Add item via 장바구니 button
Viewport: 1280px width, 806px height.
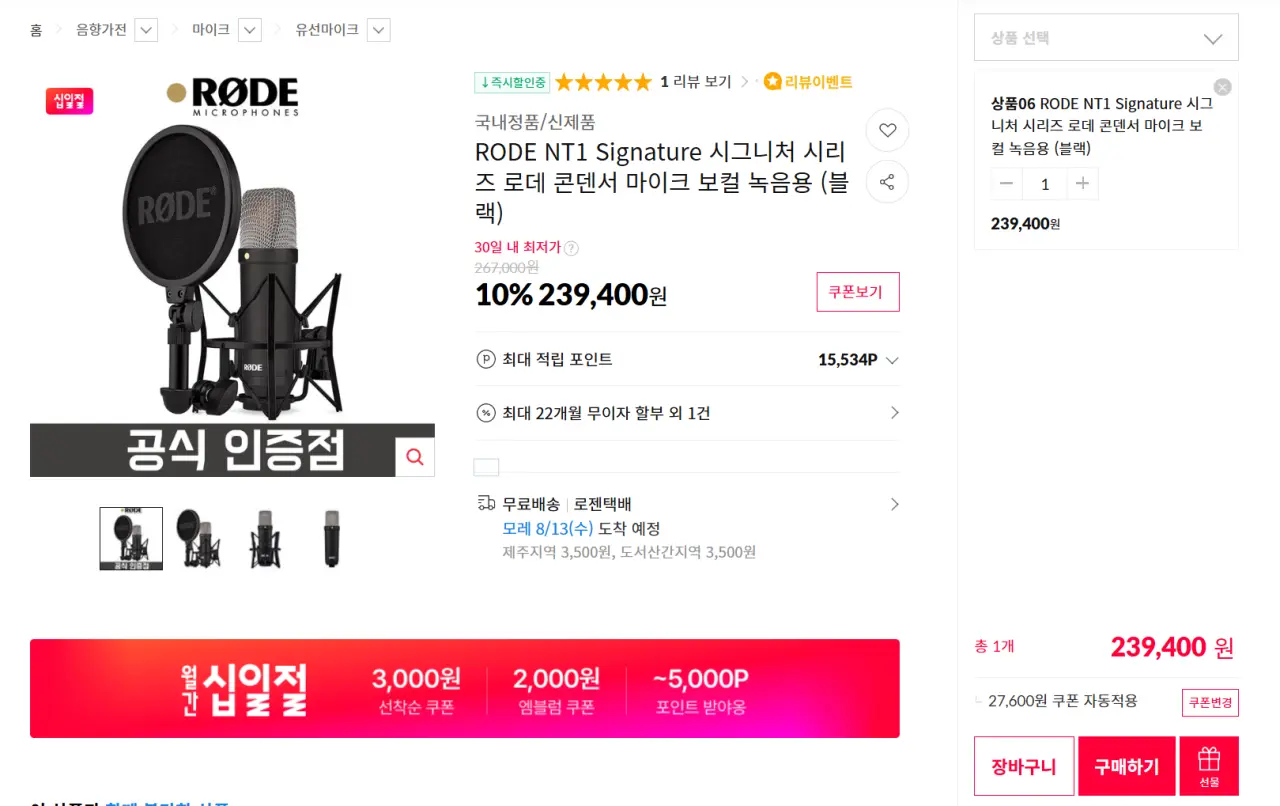(1024, 767)
